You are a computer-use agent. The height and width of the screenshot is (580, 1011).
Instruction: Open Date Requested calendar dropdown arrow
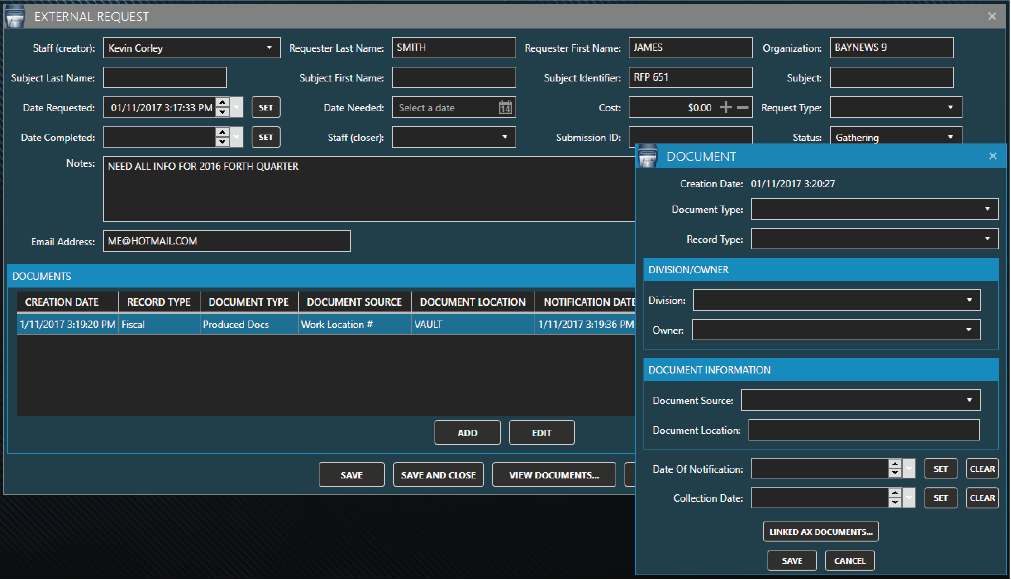(x=237, y=107)
